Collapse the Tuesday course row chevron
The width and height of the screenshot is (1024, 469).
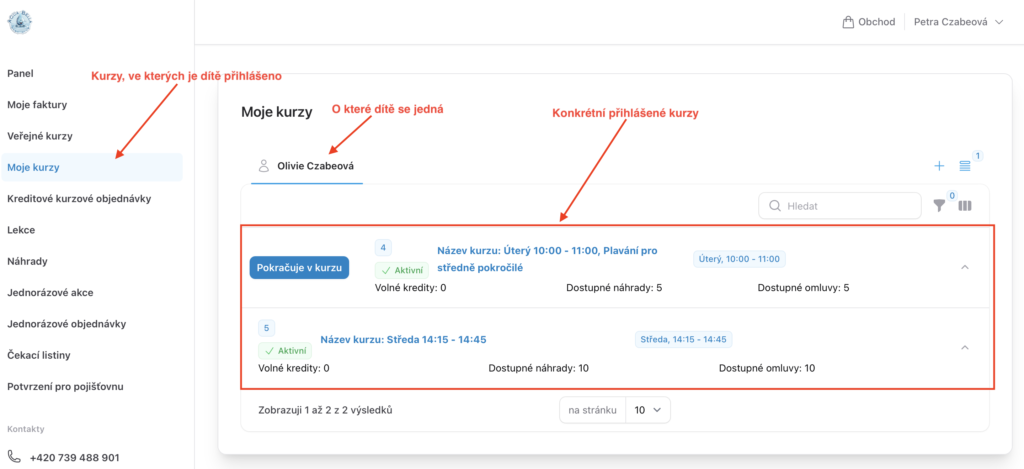(x=964, y=267)
